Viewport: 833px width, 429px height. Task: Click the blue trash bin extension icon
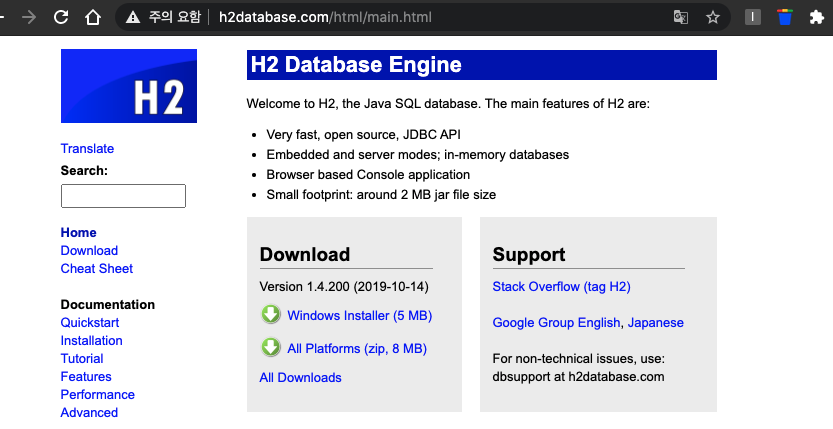pos(785,17)
